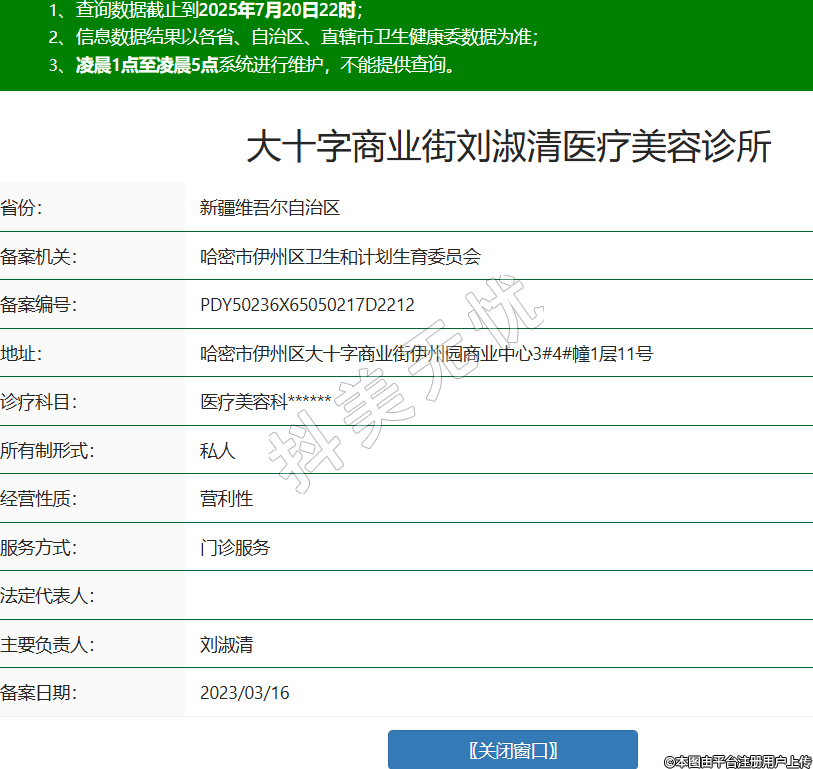813x769 pixels.
Task: Click the 地址 row label
Action: click(x=22, y=353)
